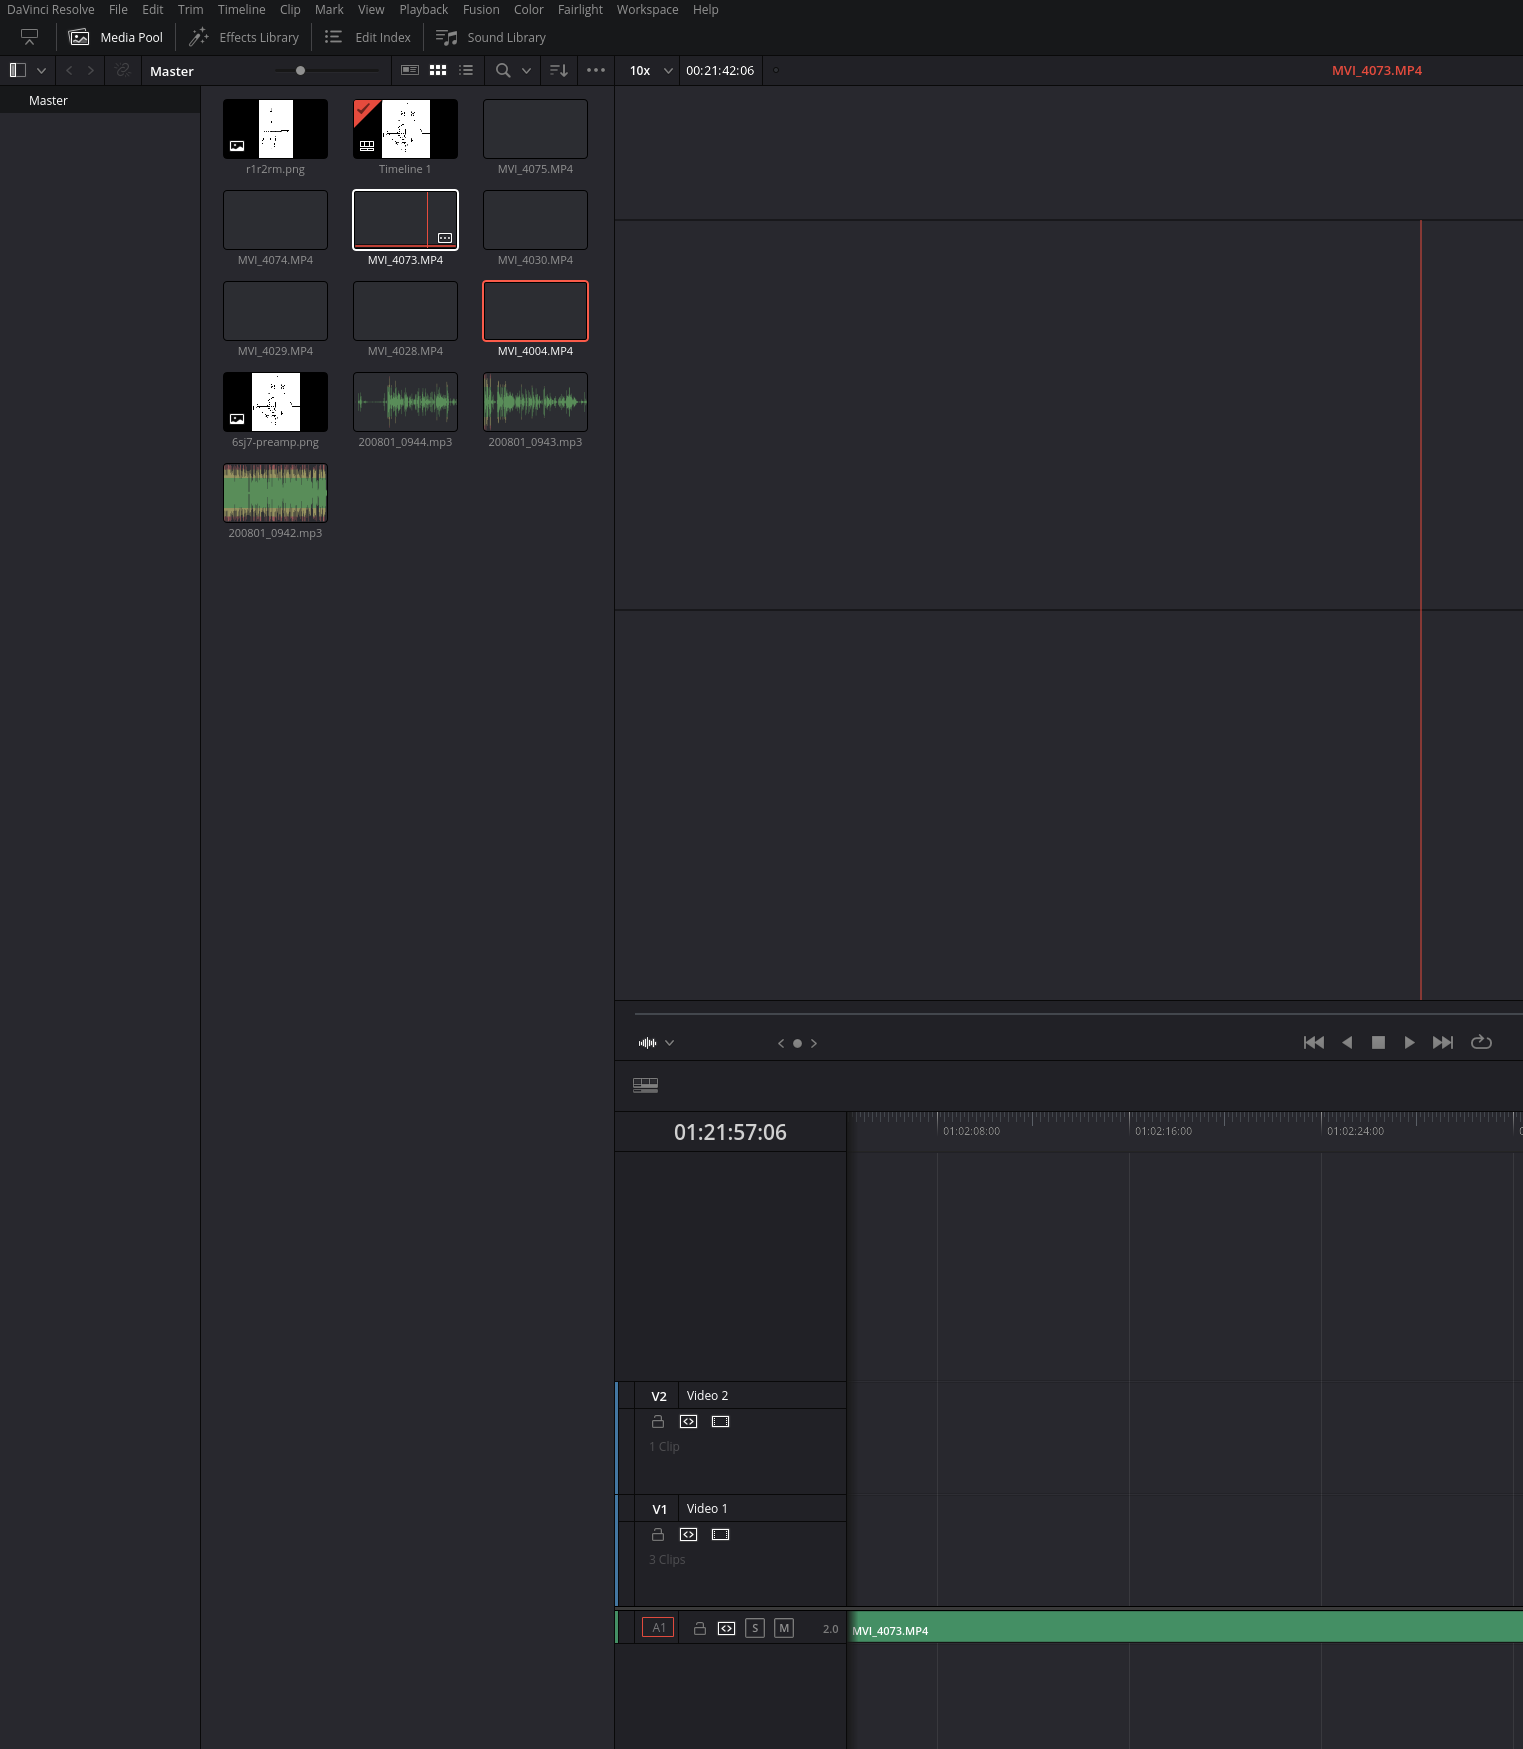
Task: Toggle auto track selector on Video 1
Action: click(689, 1534)
